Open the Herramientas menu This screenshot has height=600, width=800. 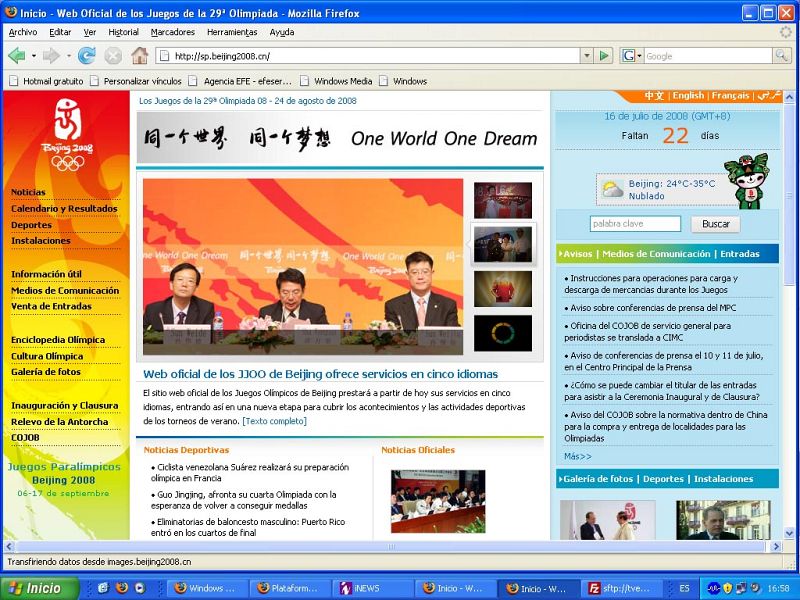231,31
